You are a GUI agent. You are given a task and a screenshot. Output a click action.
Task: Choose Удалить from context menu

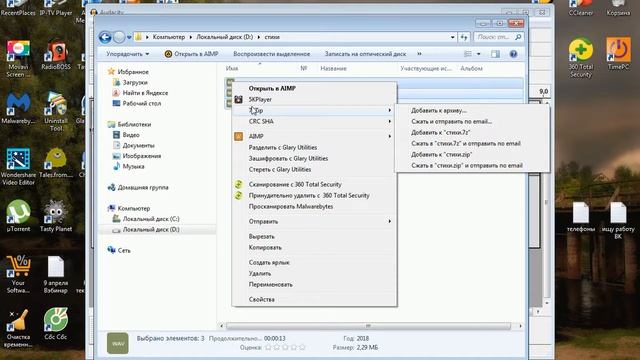(x=314, y=274)
